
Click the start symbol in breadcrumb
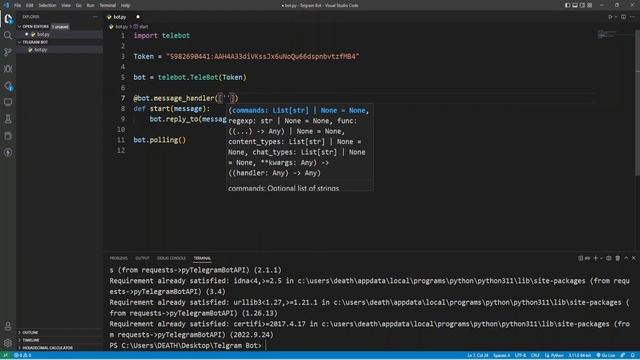(x=141, y=27)
